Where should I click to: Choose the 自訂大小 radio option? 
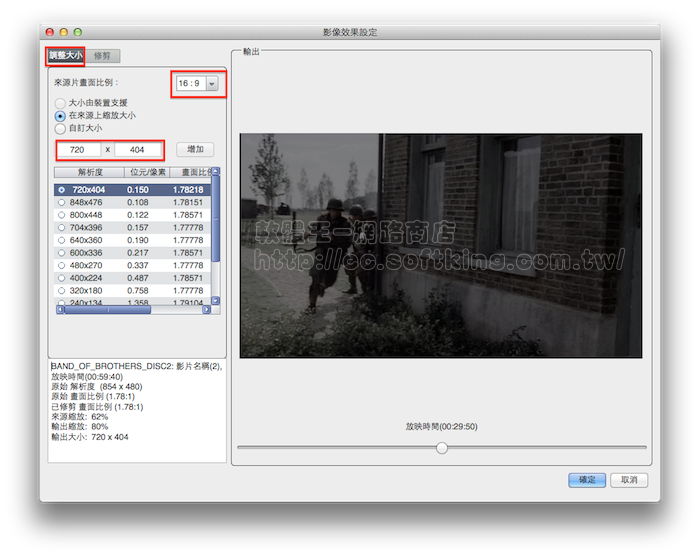[x=61, y=129]
